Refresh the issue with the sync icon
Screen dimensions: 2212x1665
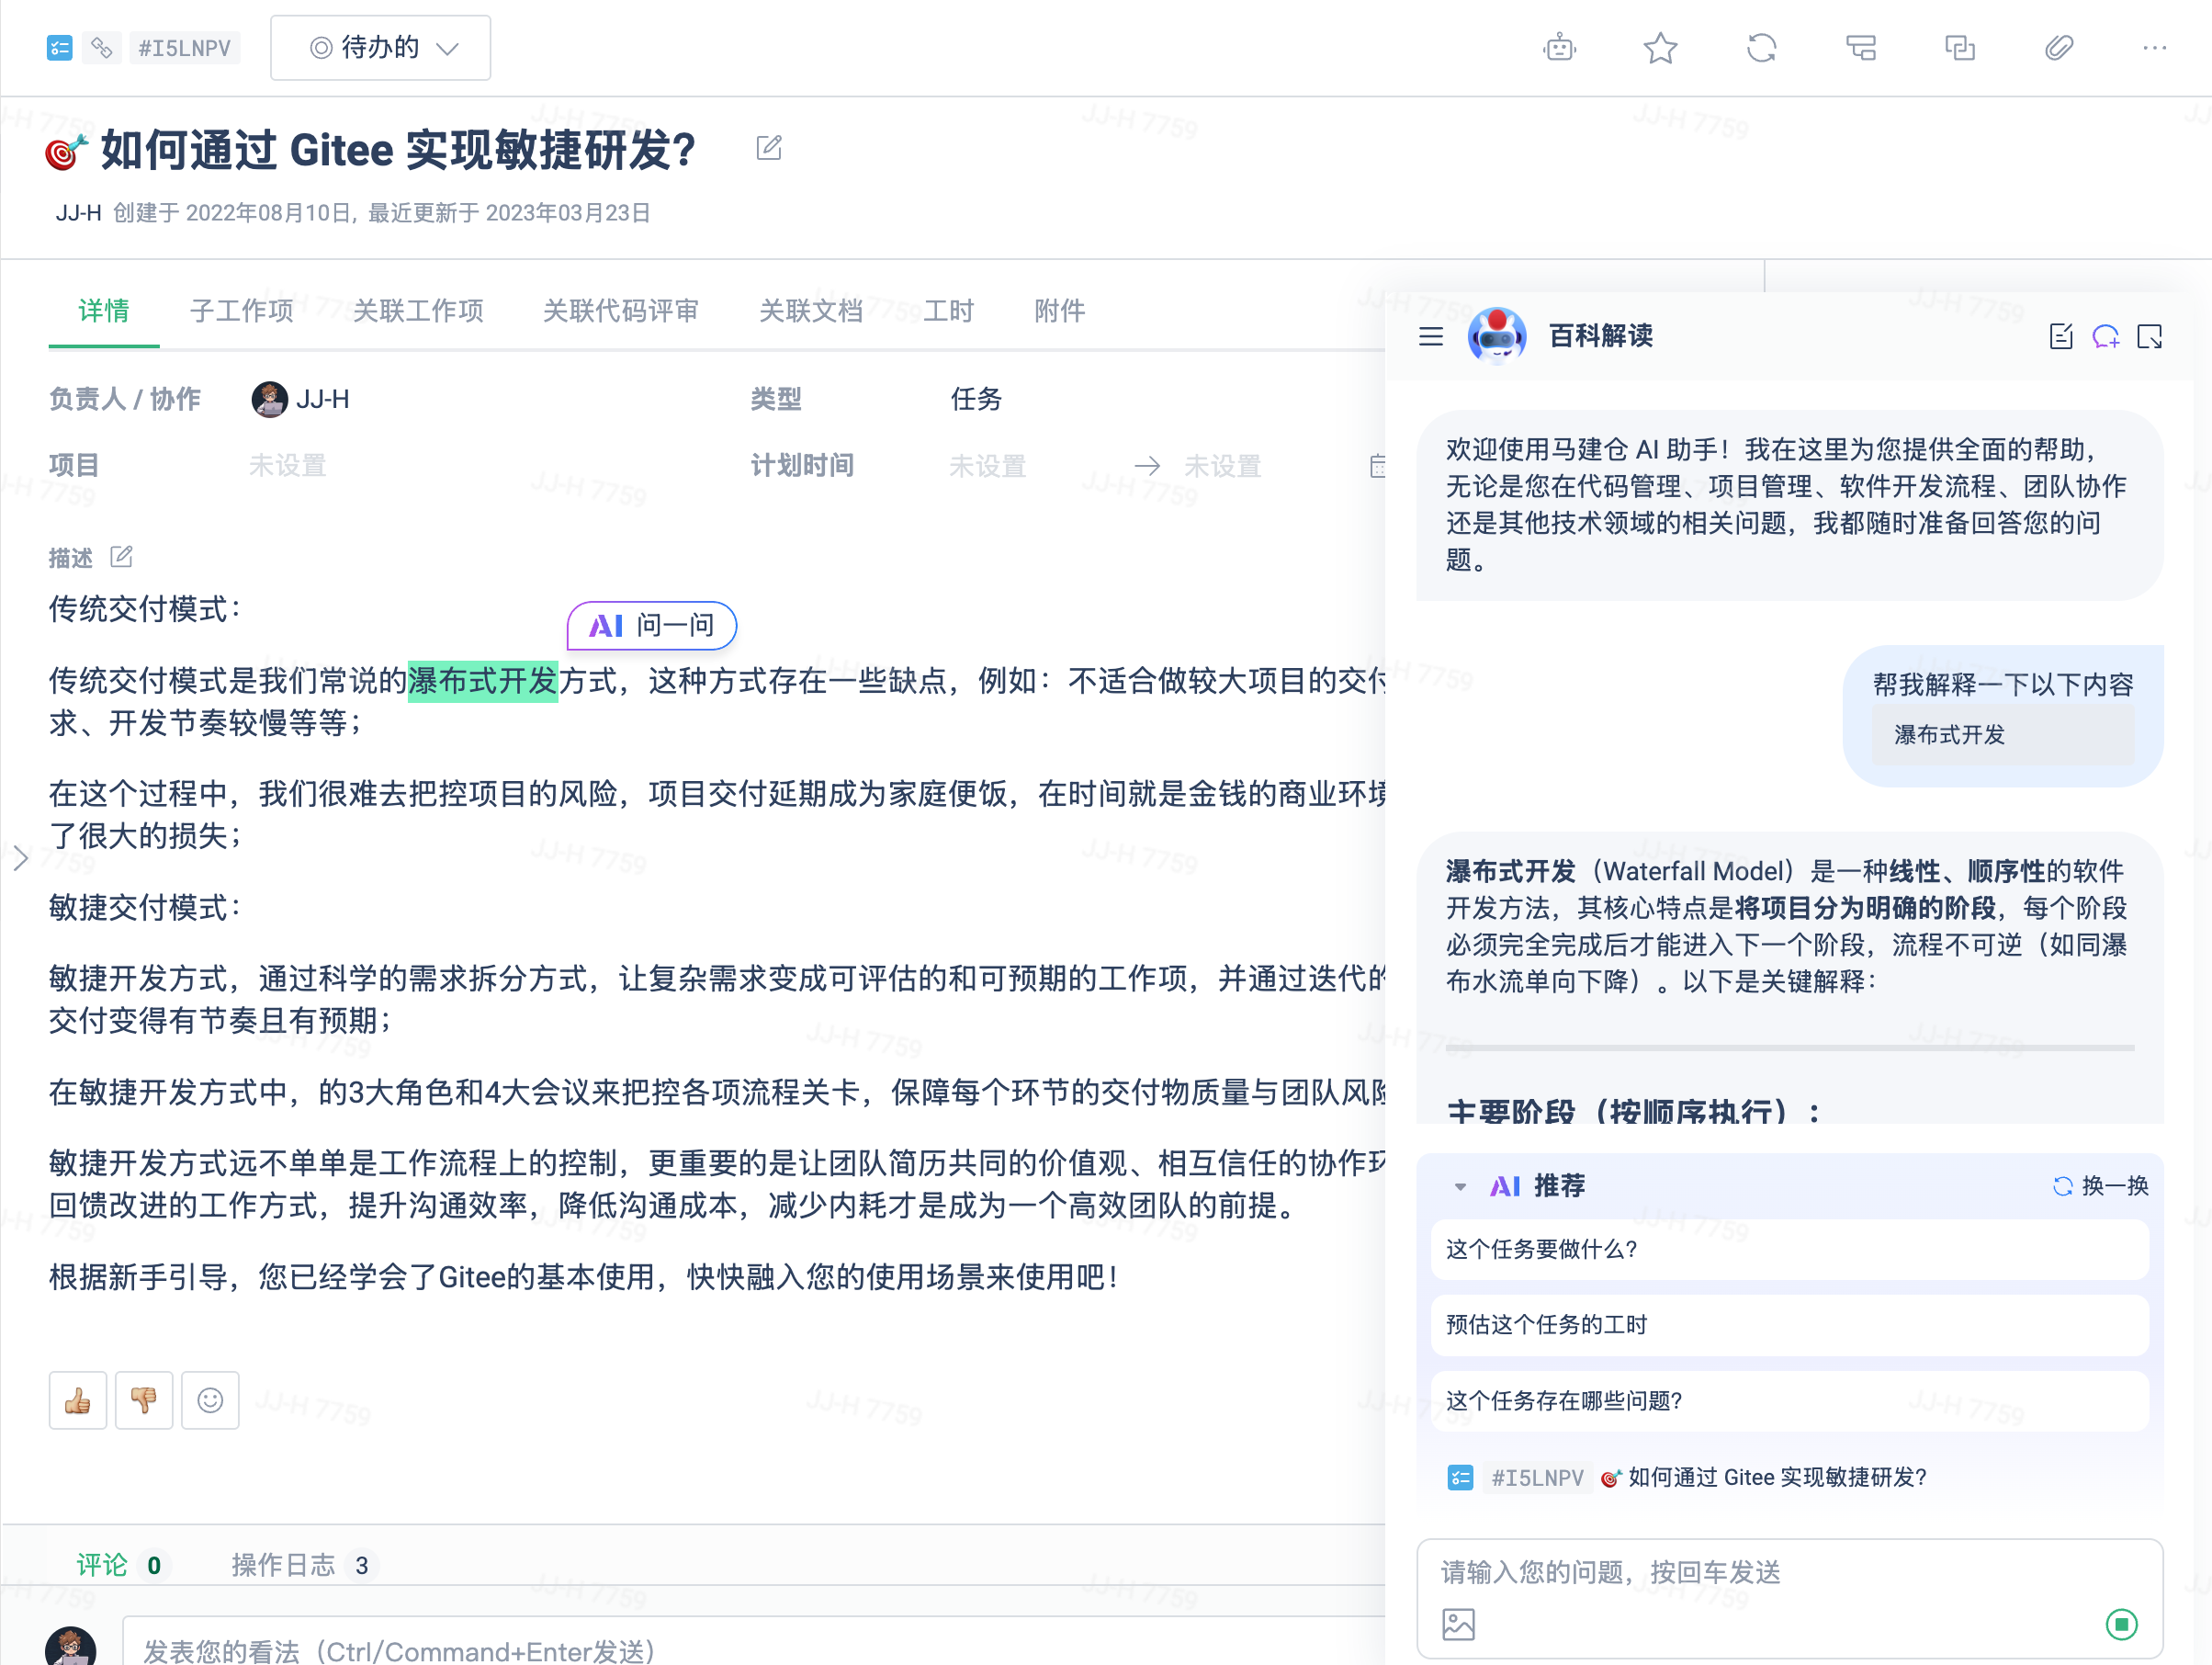click(x=1761, y=47)
